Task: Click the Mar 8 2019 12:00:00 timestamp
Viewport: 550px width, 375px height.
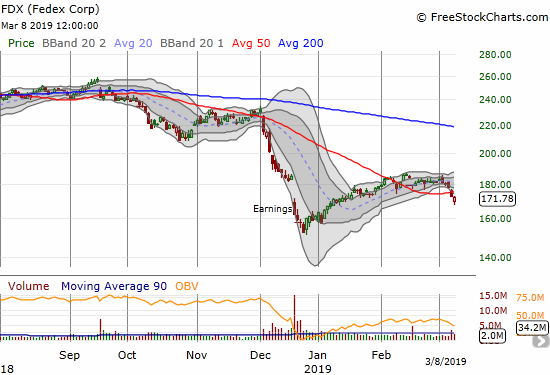Action: (x=49, y=26)
